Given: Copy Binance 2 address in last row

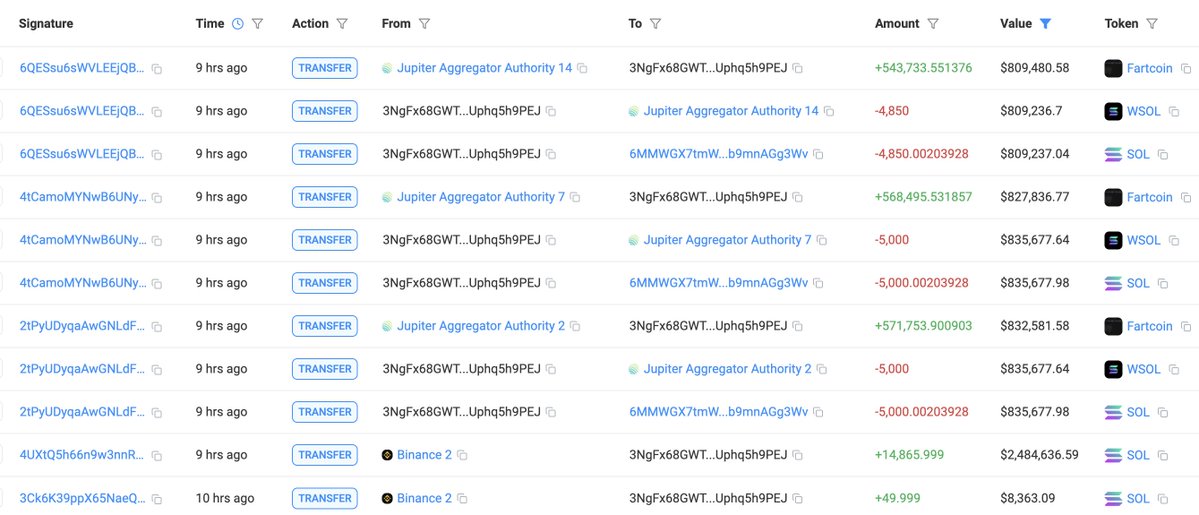Looking at the screenshot, I should 462,499.
